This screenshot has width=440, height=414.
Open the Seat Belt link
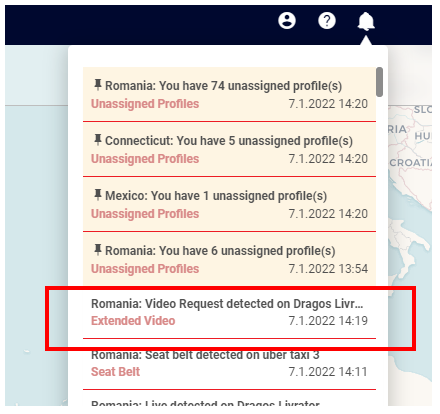[x=115, y=372]
